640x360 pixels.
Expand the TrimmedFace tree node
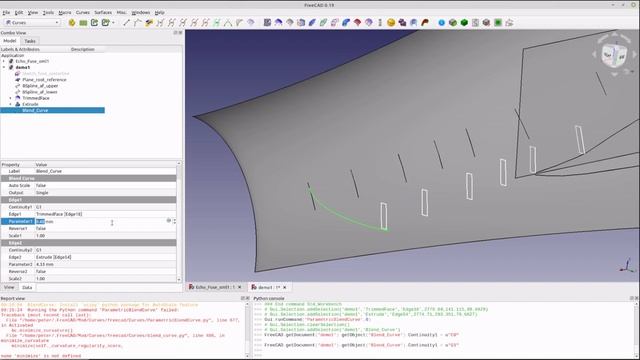coord(11,98)
